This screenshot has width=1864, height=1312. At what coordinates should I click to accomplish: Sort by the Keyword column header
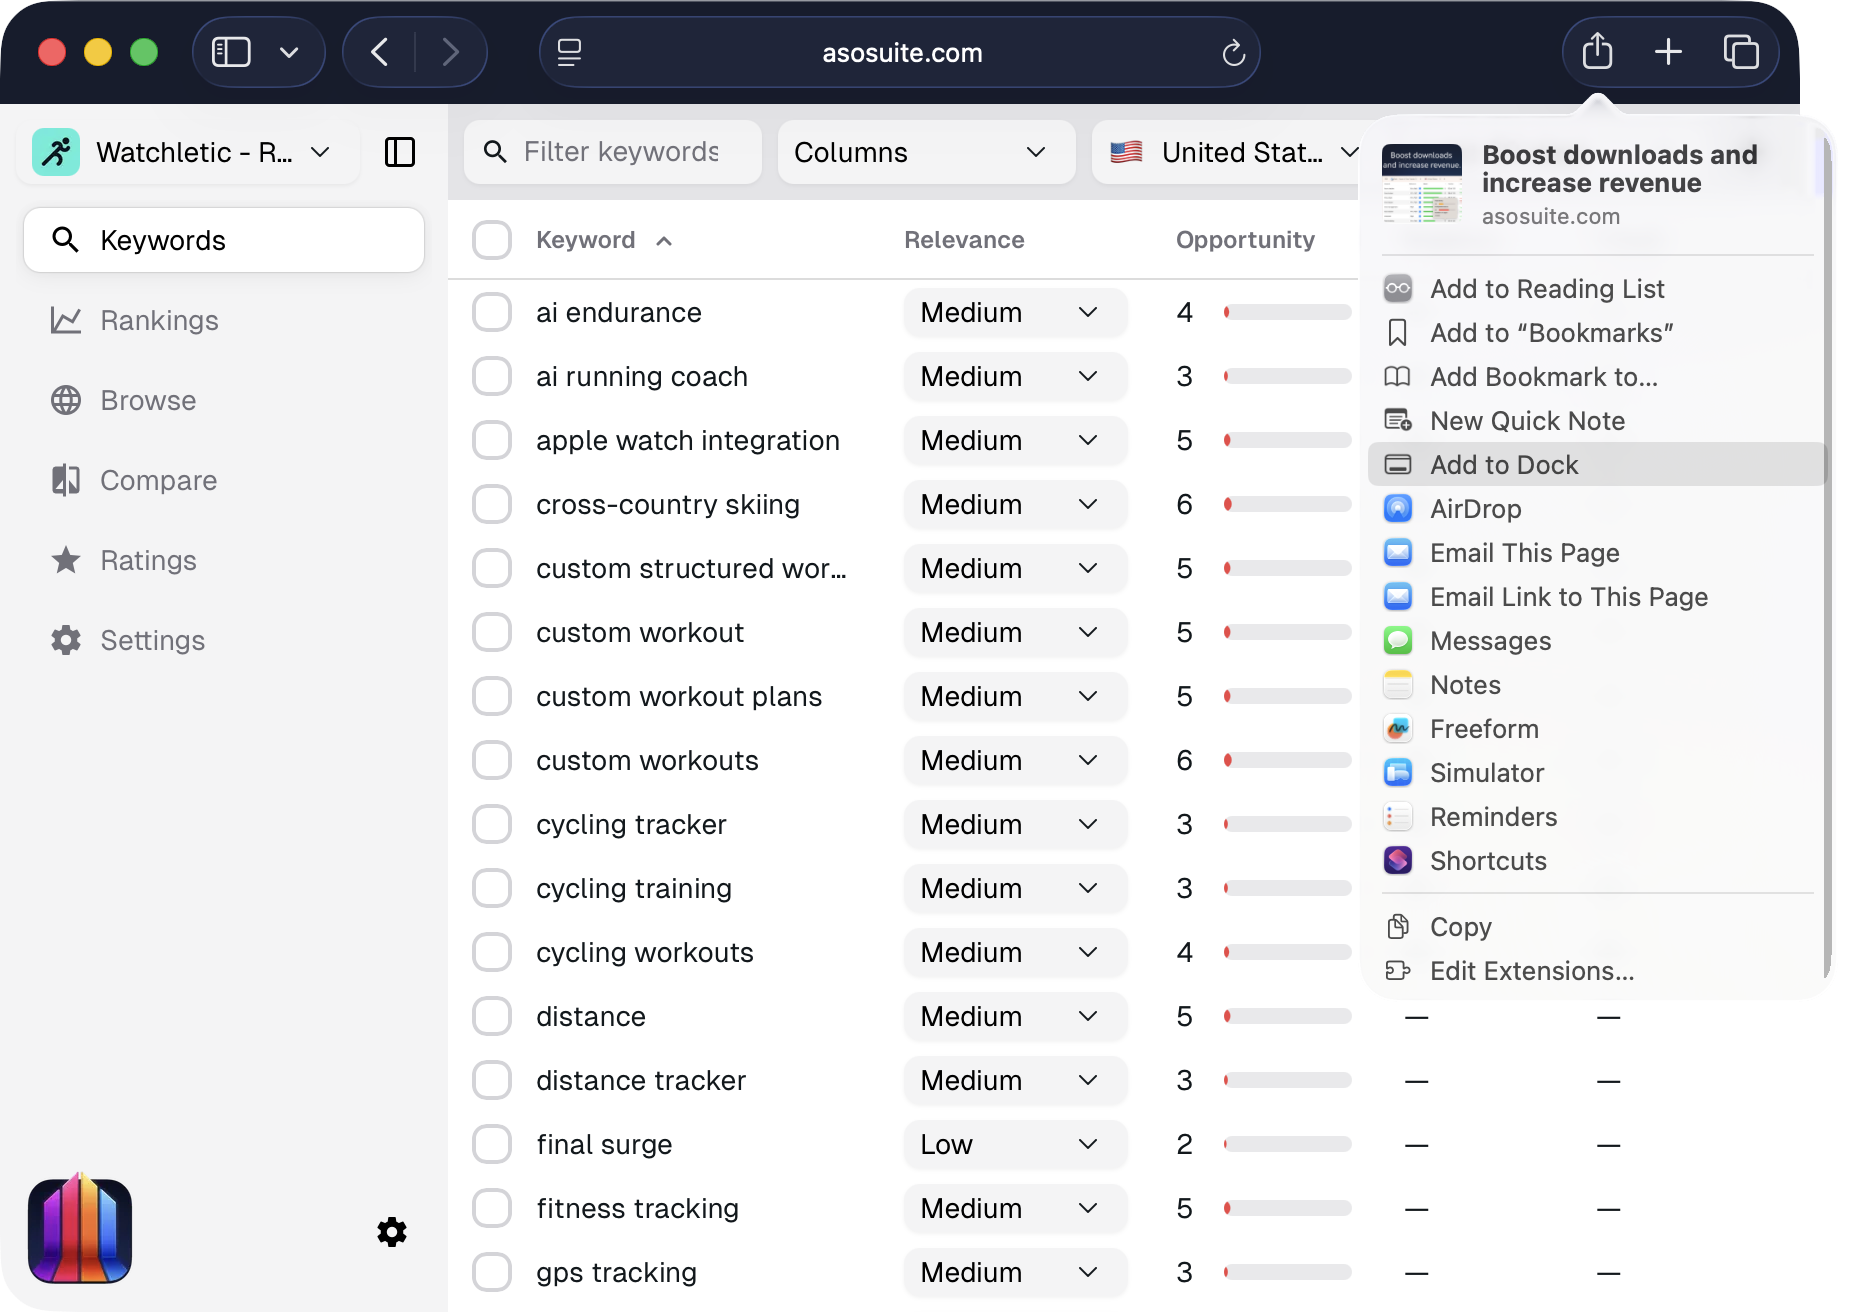click(586, 240)
